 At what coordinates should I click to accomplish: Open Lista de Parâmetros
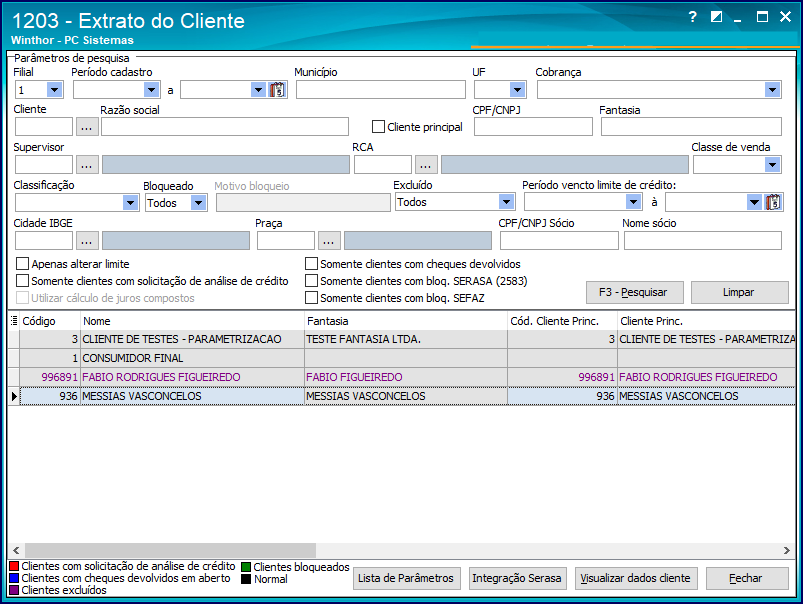407,578
